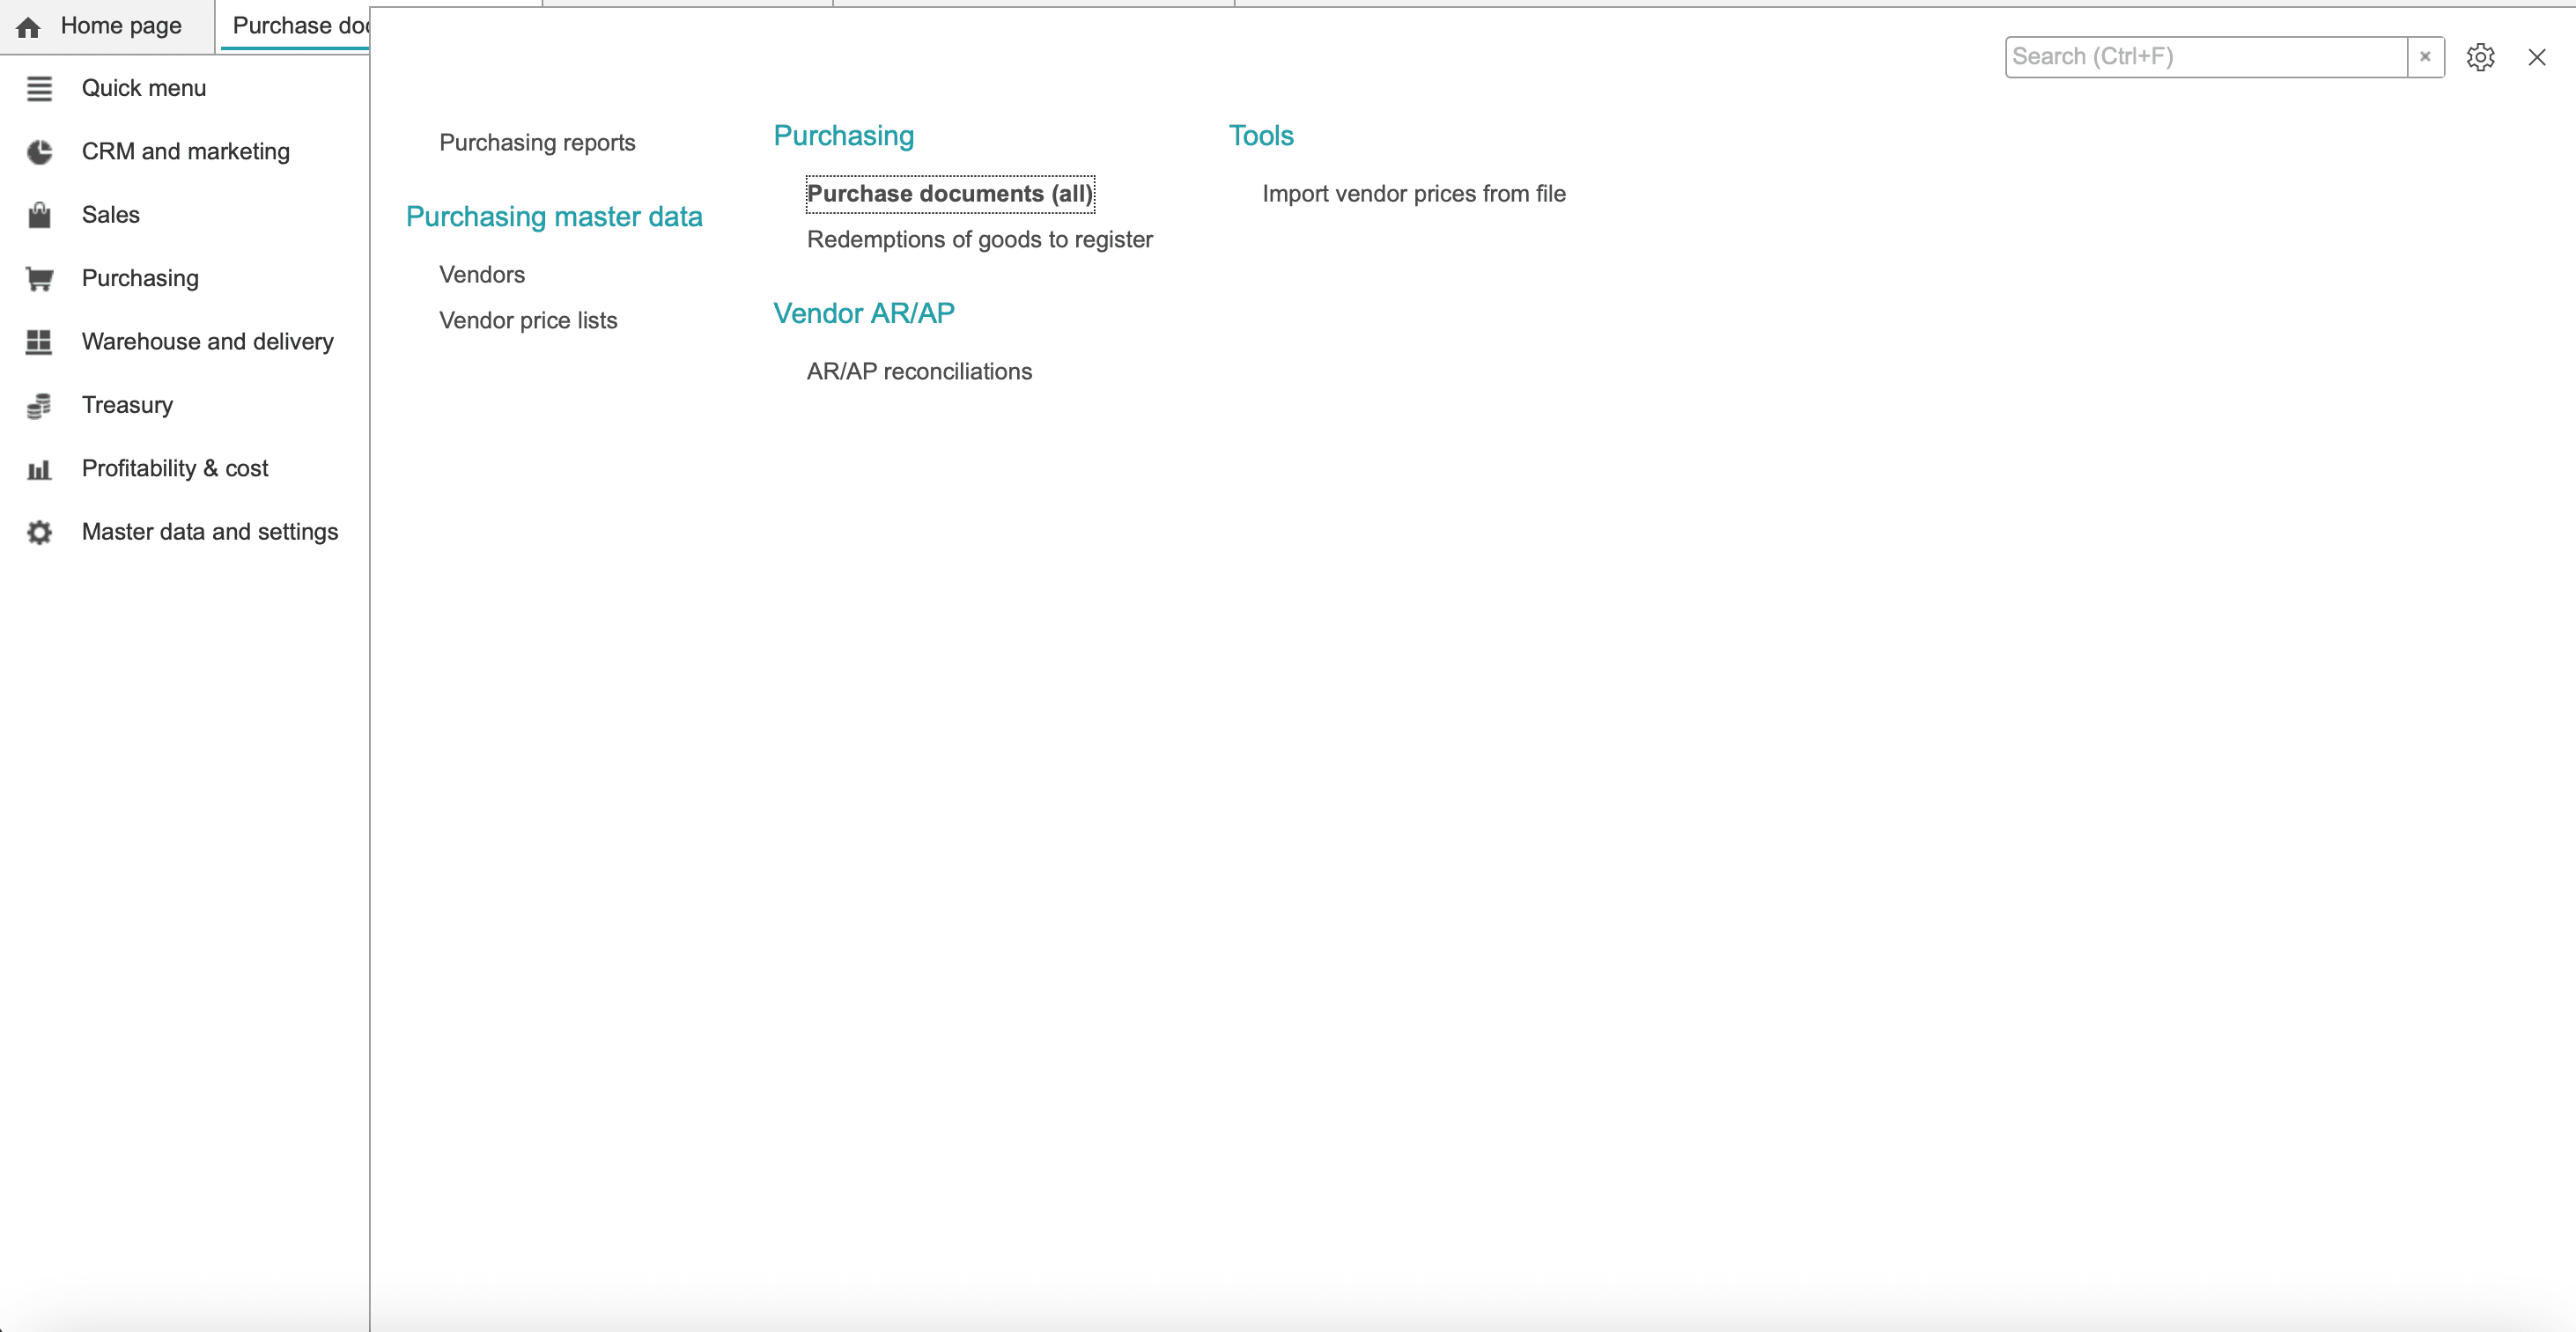Click the CRM and marketing pie icon
Viewport: 2576px width, 1332px height.
pos(39,152)
